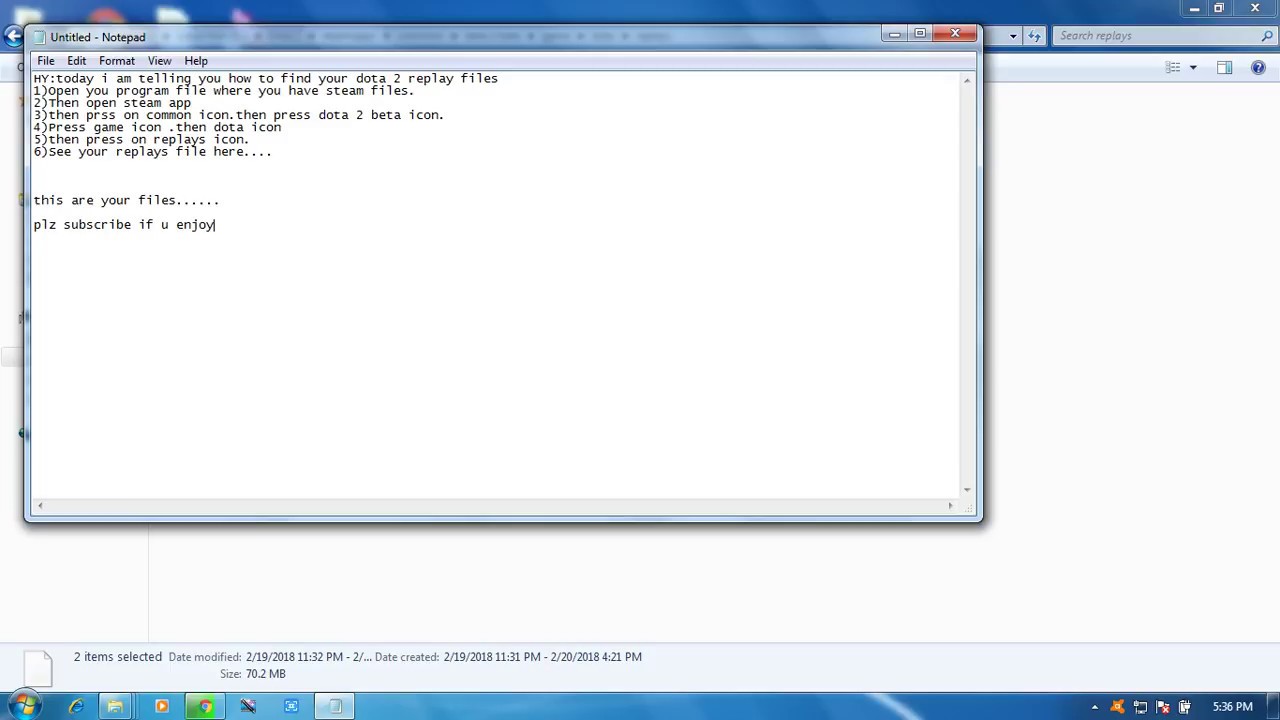Viewport: 1280px width, 720px height.
Task: Click the Explorer refresh address button
Action: tap(1037, 36)
